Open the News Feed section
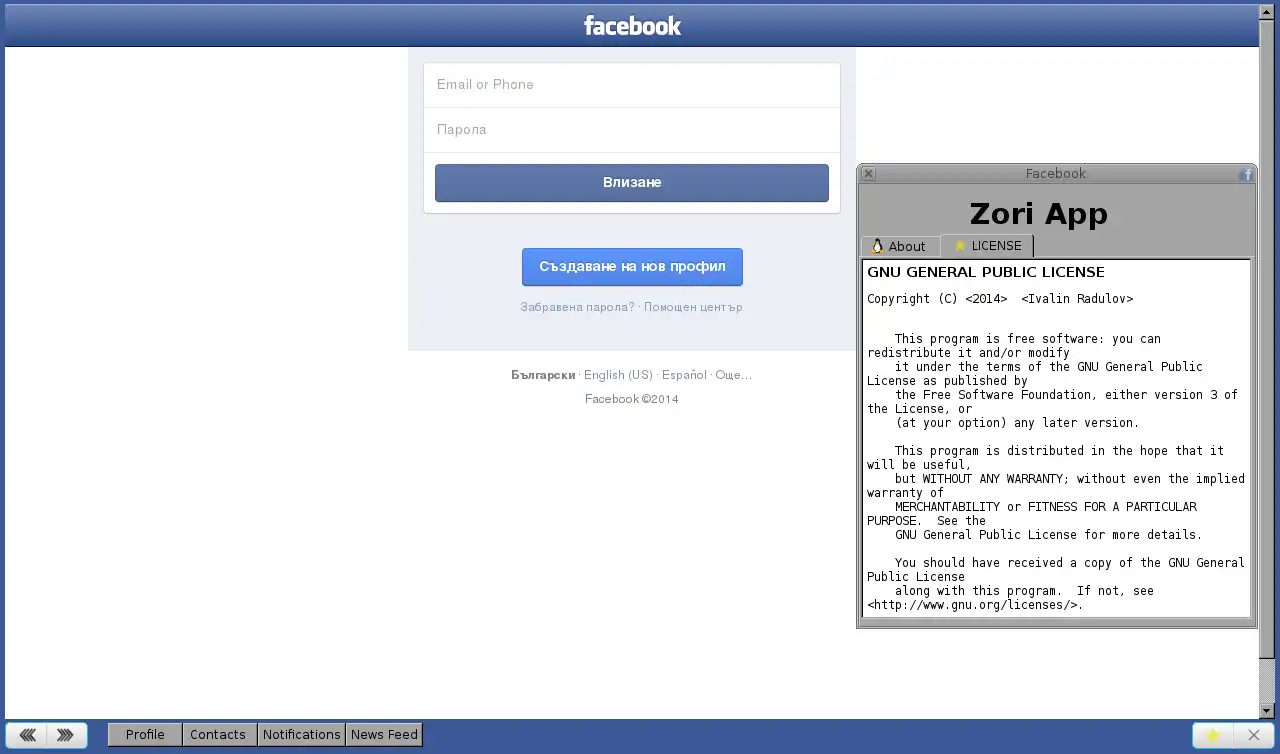Screen dimensions: 1280x754 [384, 735]
